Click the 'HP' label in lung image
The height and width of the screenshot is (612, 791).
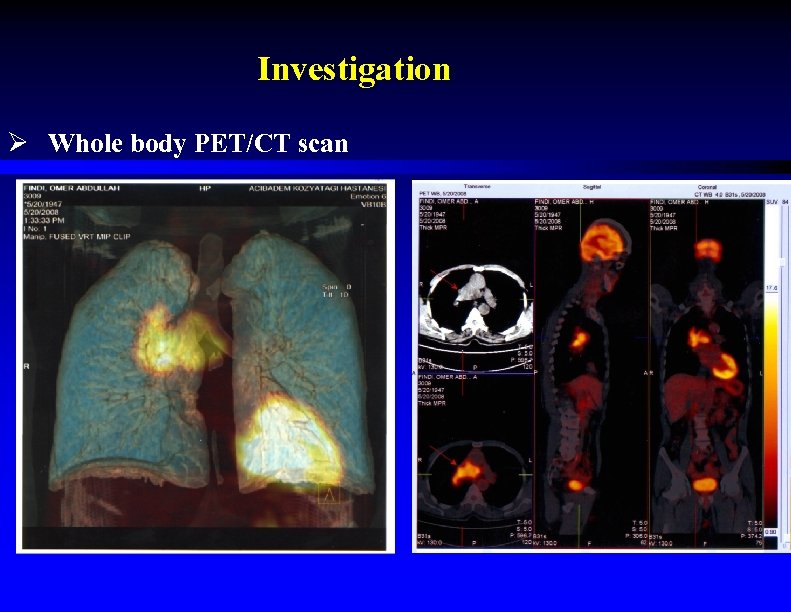[205, 188]
